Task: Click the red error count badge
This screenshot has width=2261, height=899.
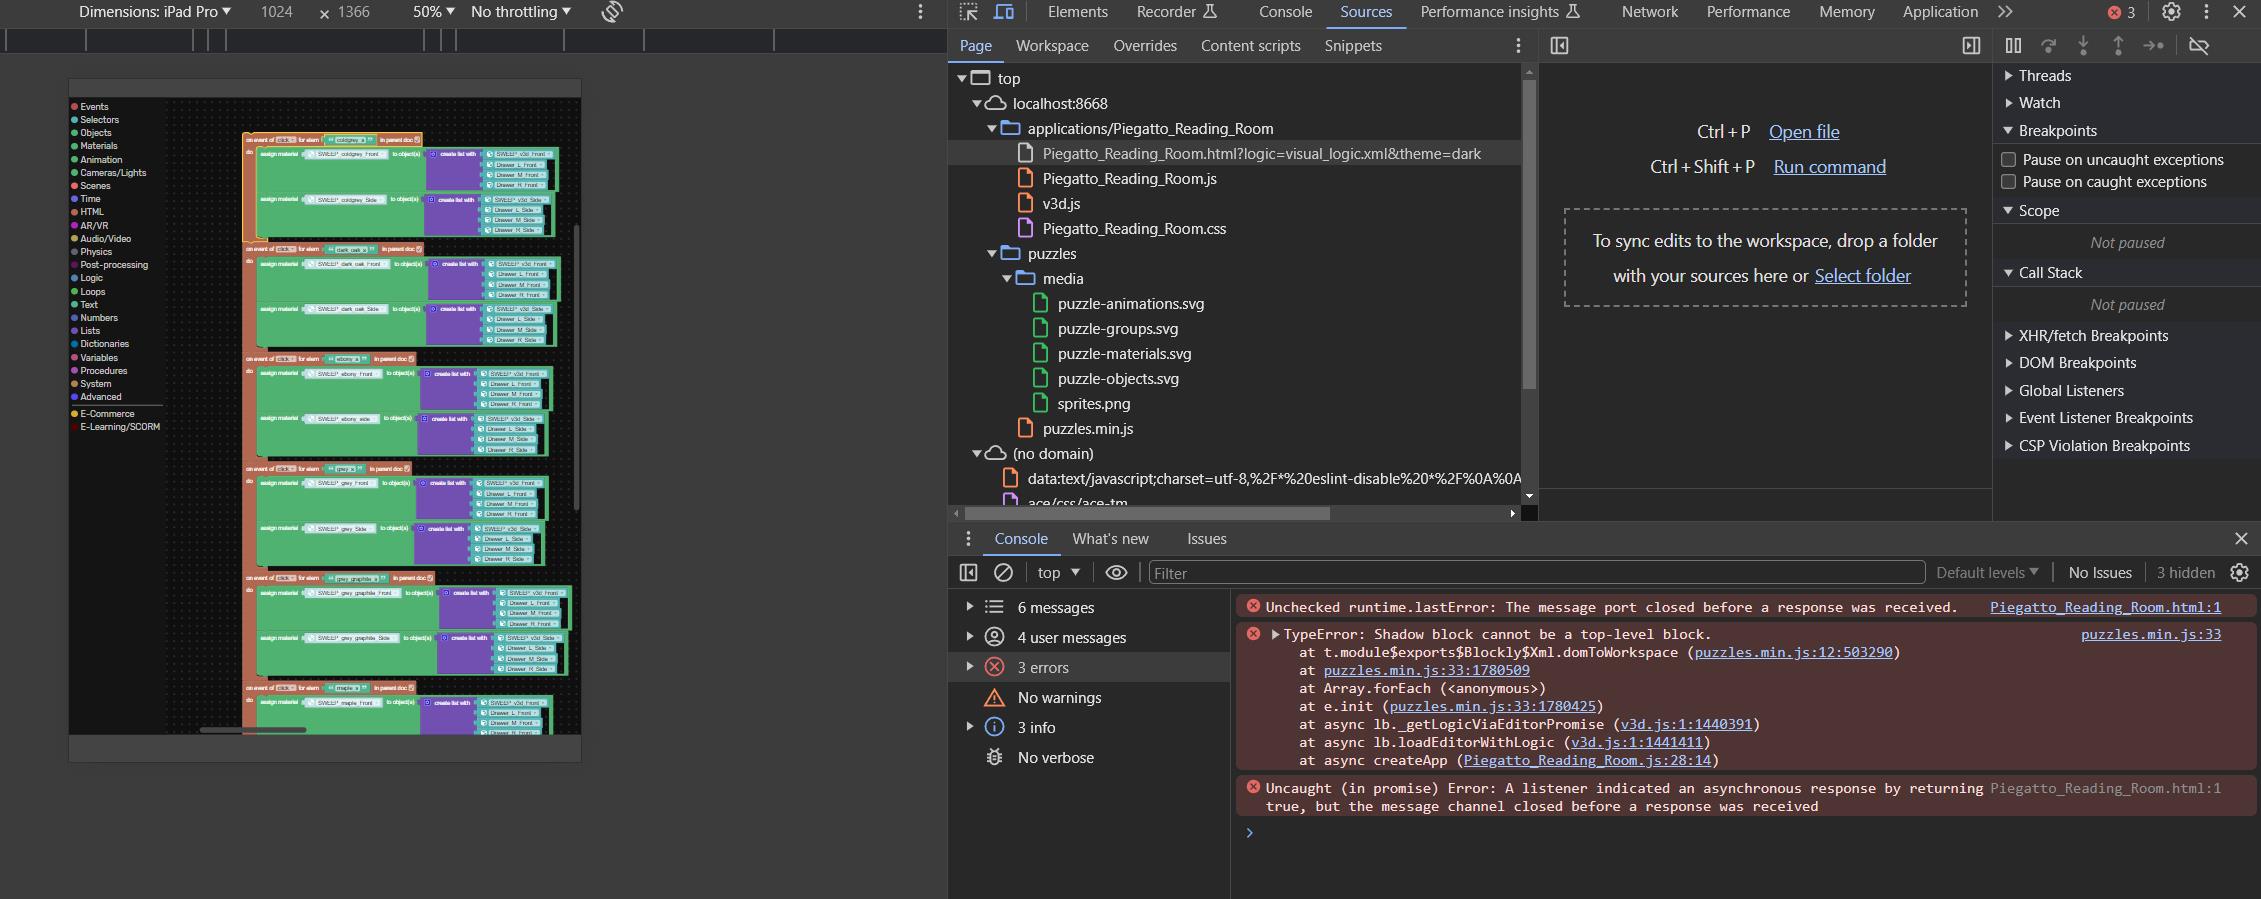Action: (x=2121, y=12)
